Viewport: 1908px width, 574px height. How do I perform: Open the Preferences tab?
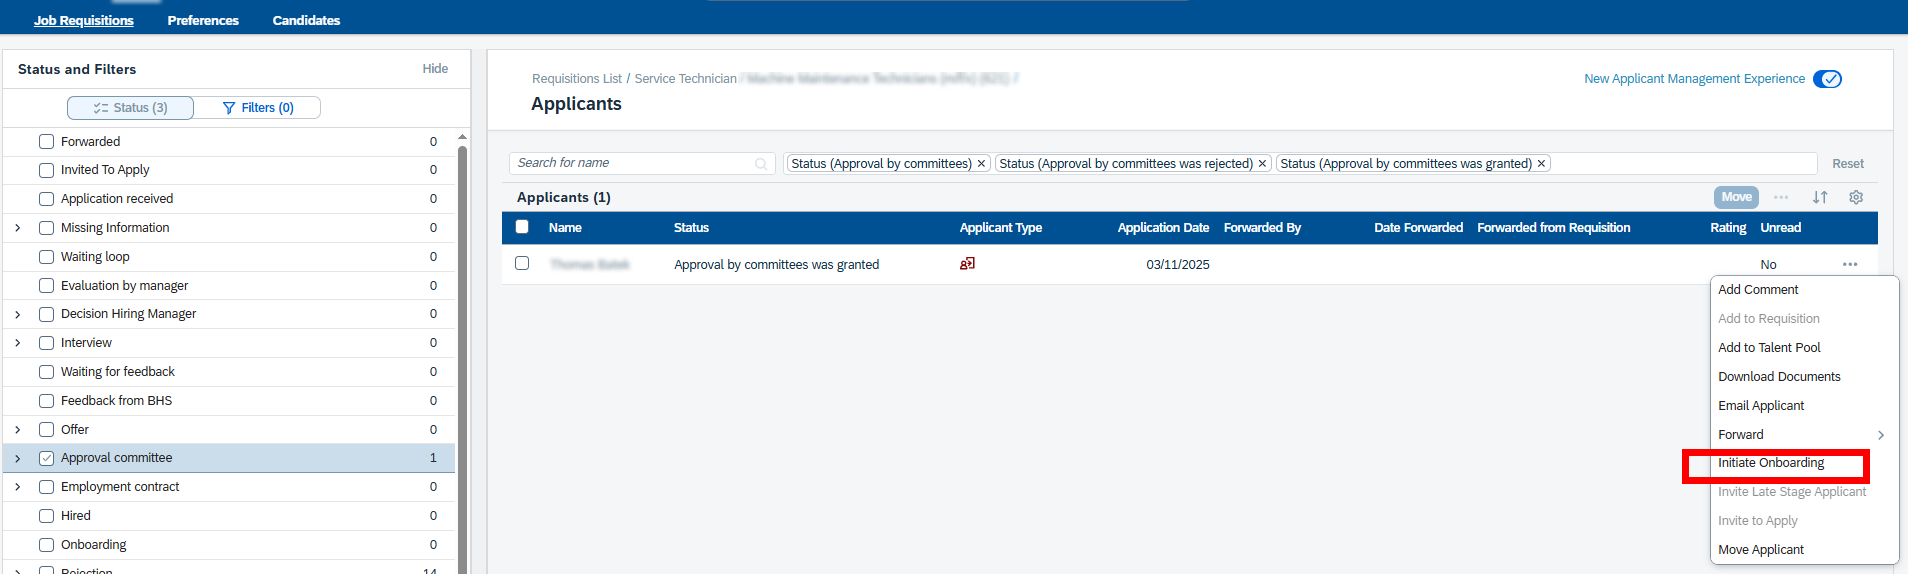coord(203,20)
